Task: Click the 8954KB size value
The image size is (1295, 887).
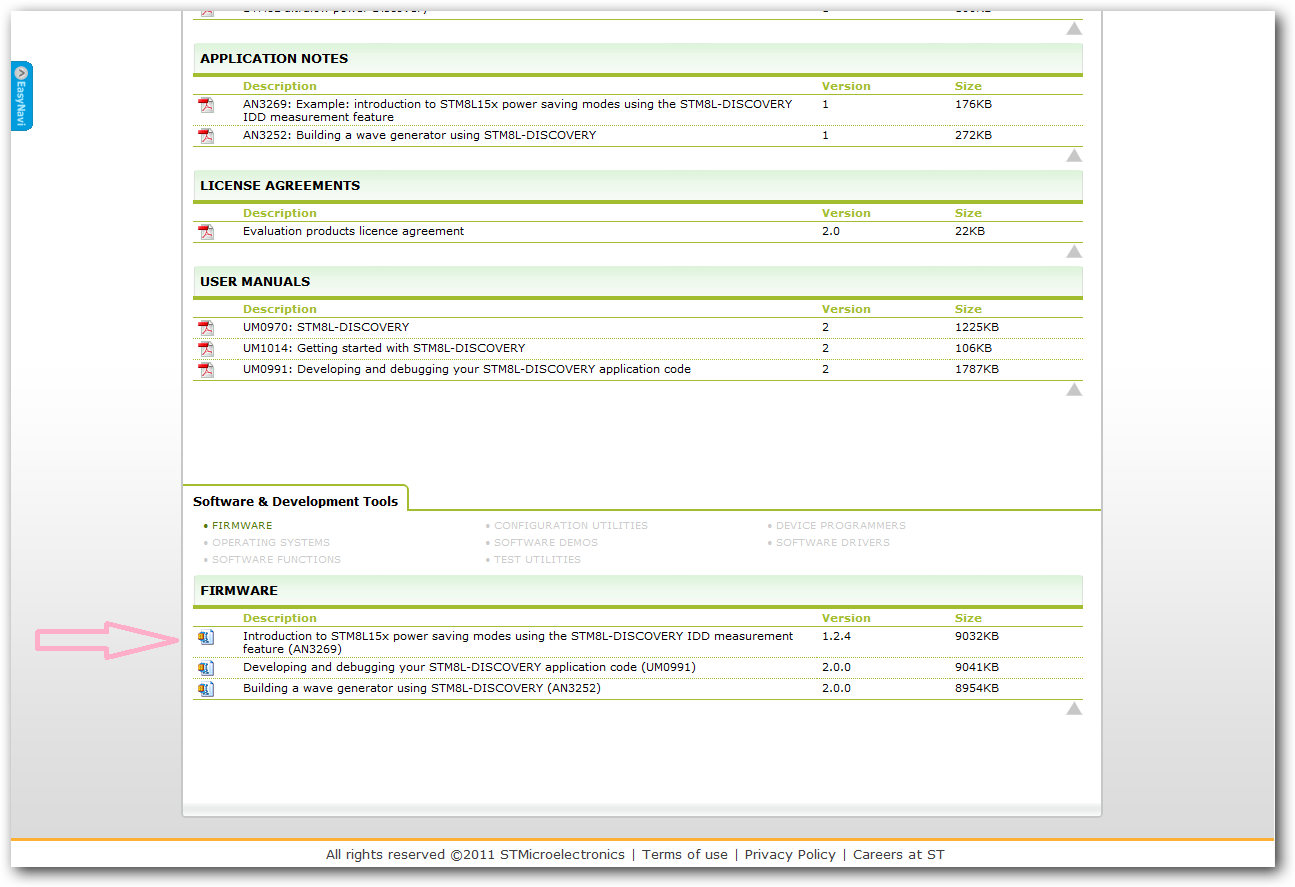Action: pyautogui.click(x=977, y=688)
